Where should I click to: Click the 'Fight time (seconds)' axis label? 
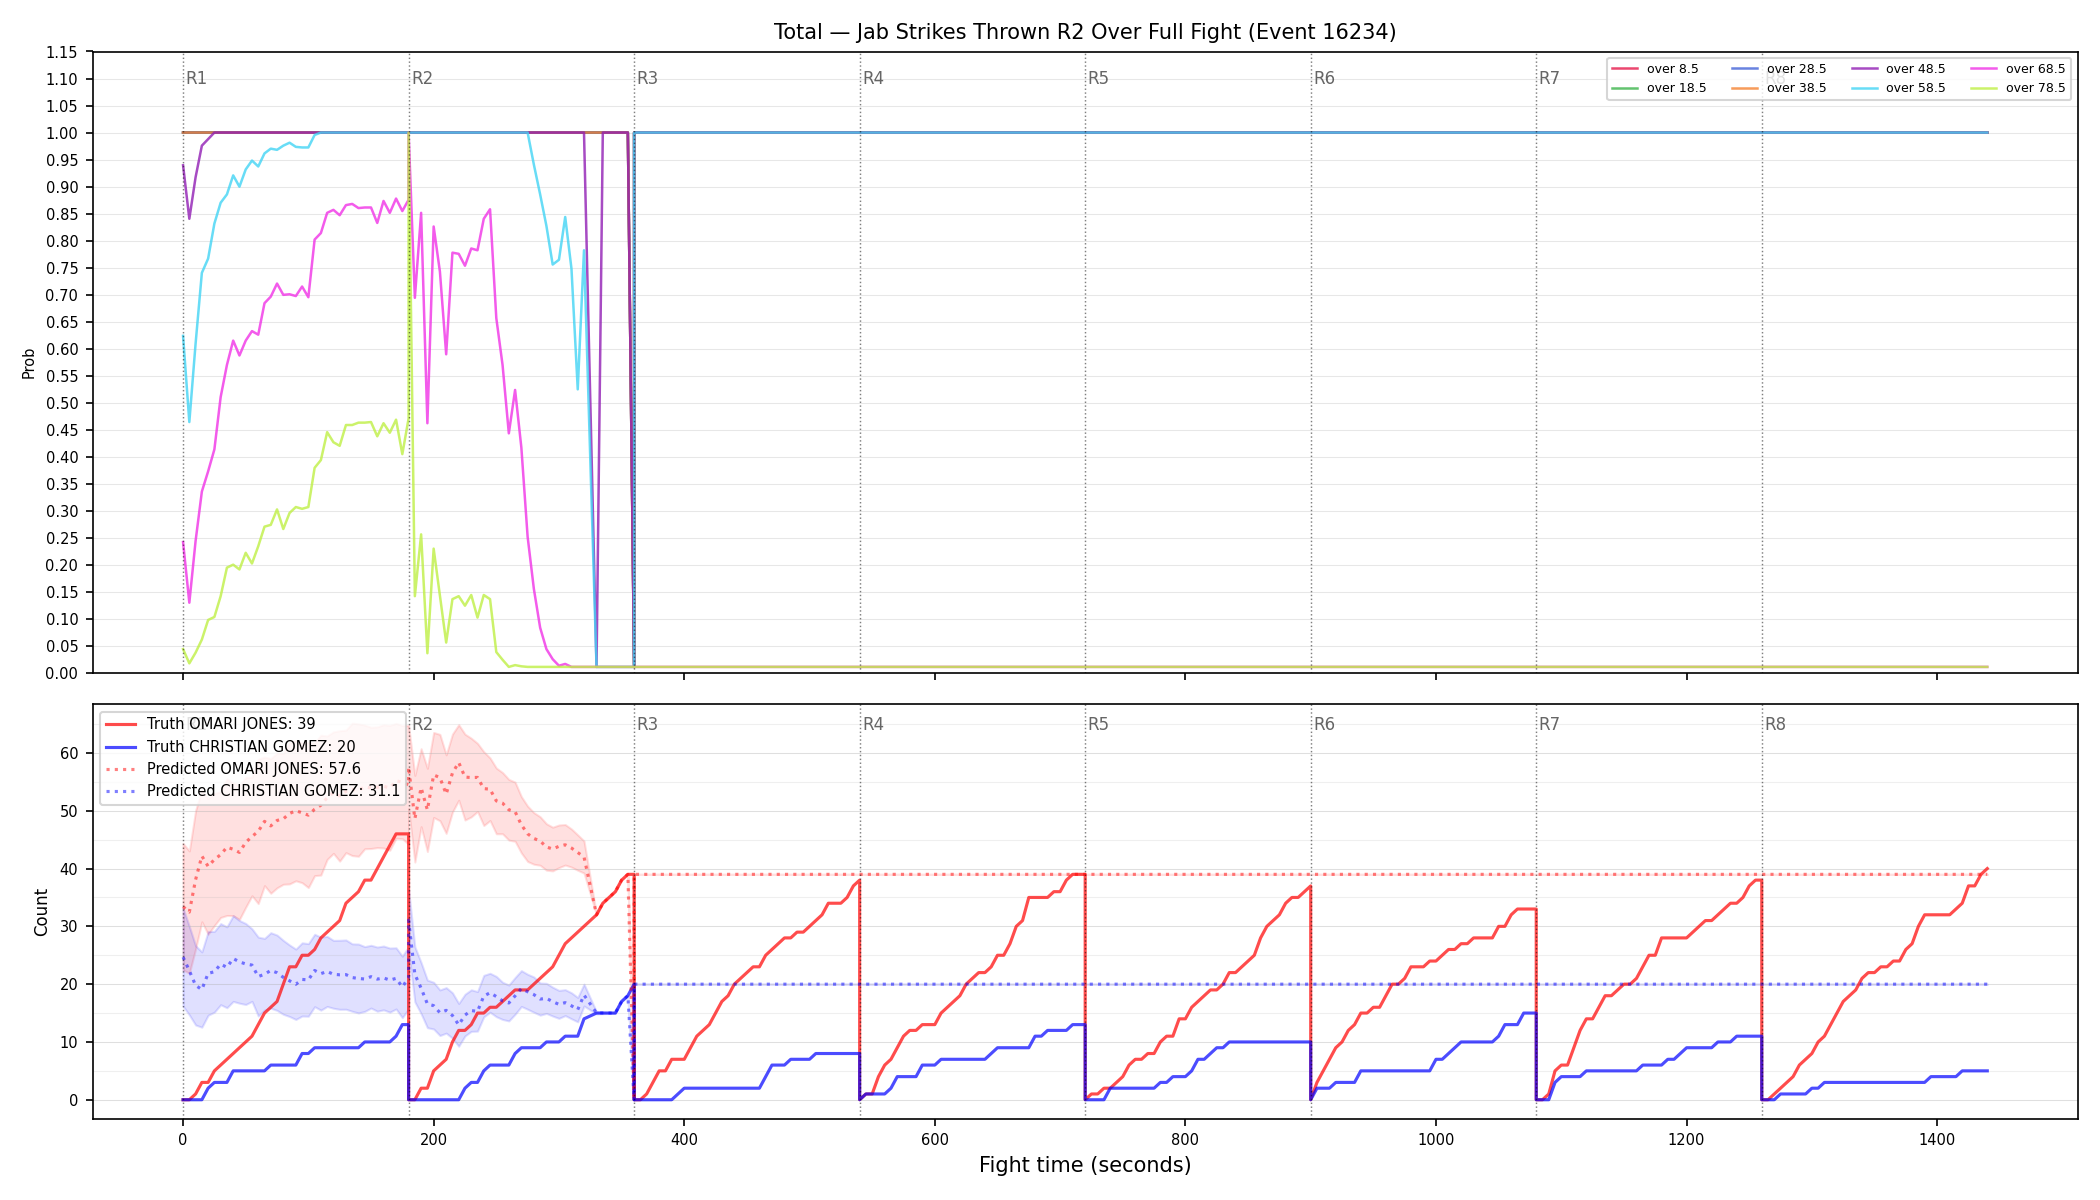click(x=1085, y=1165)
